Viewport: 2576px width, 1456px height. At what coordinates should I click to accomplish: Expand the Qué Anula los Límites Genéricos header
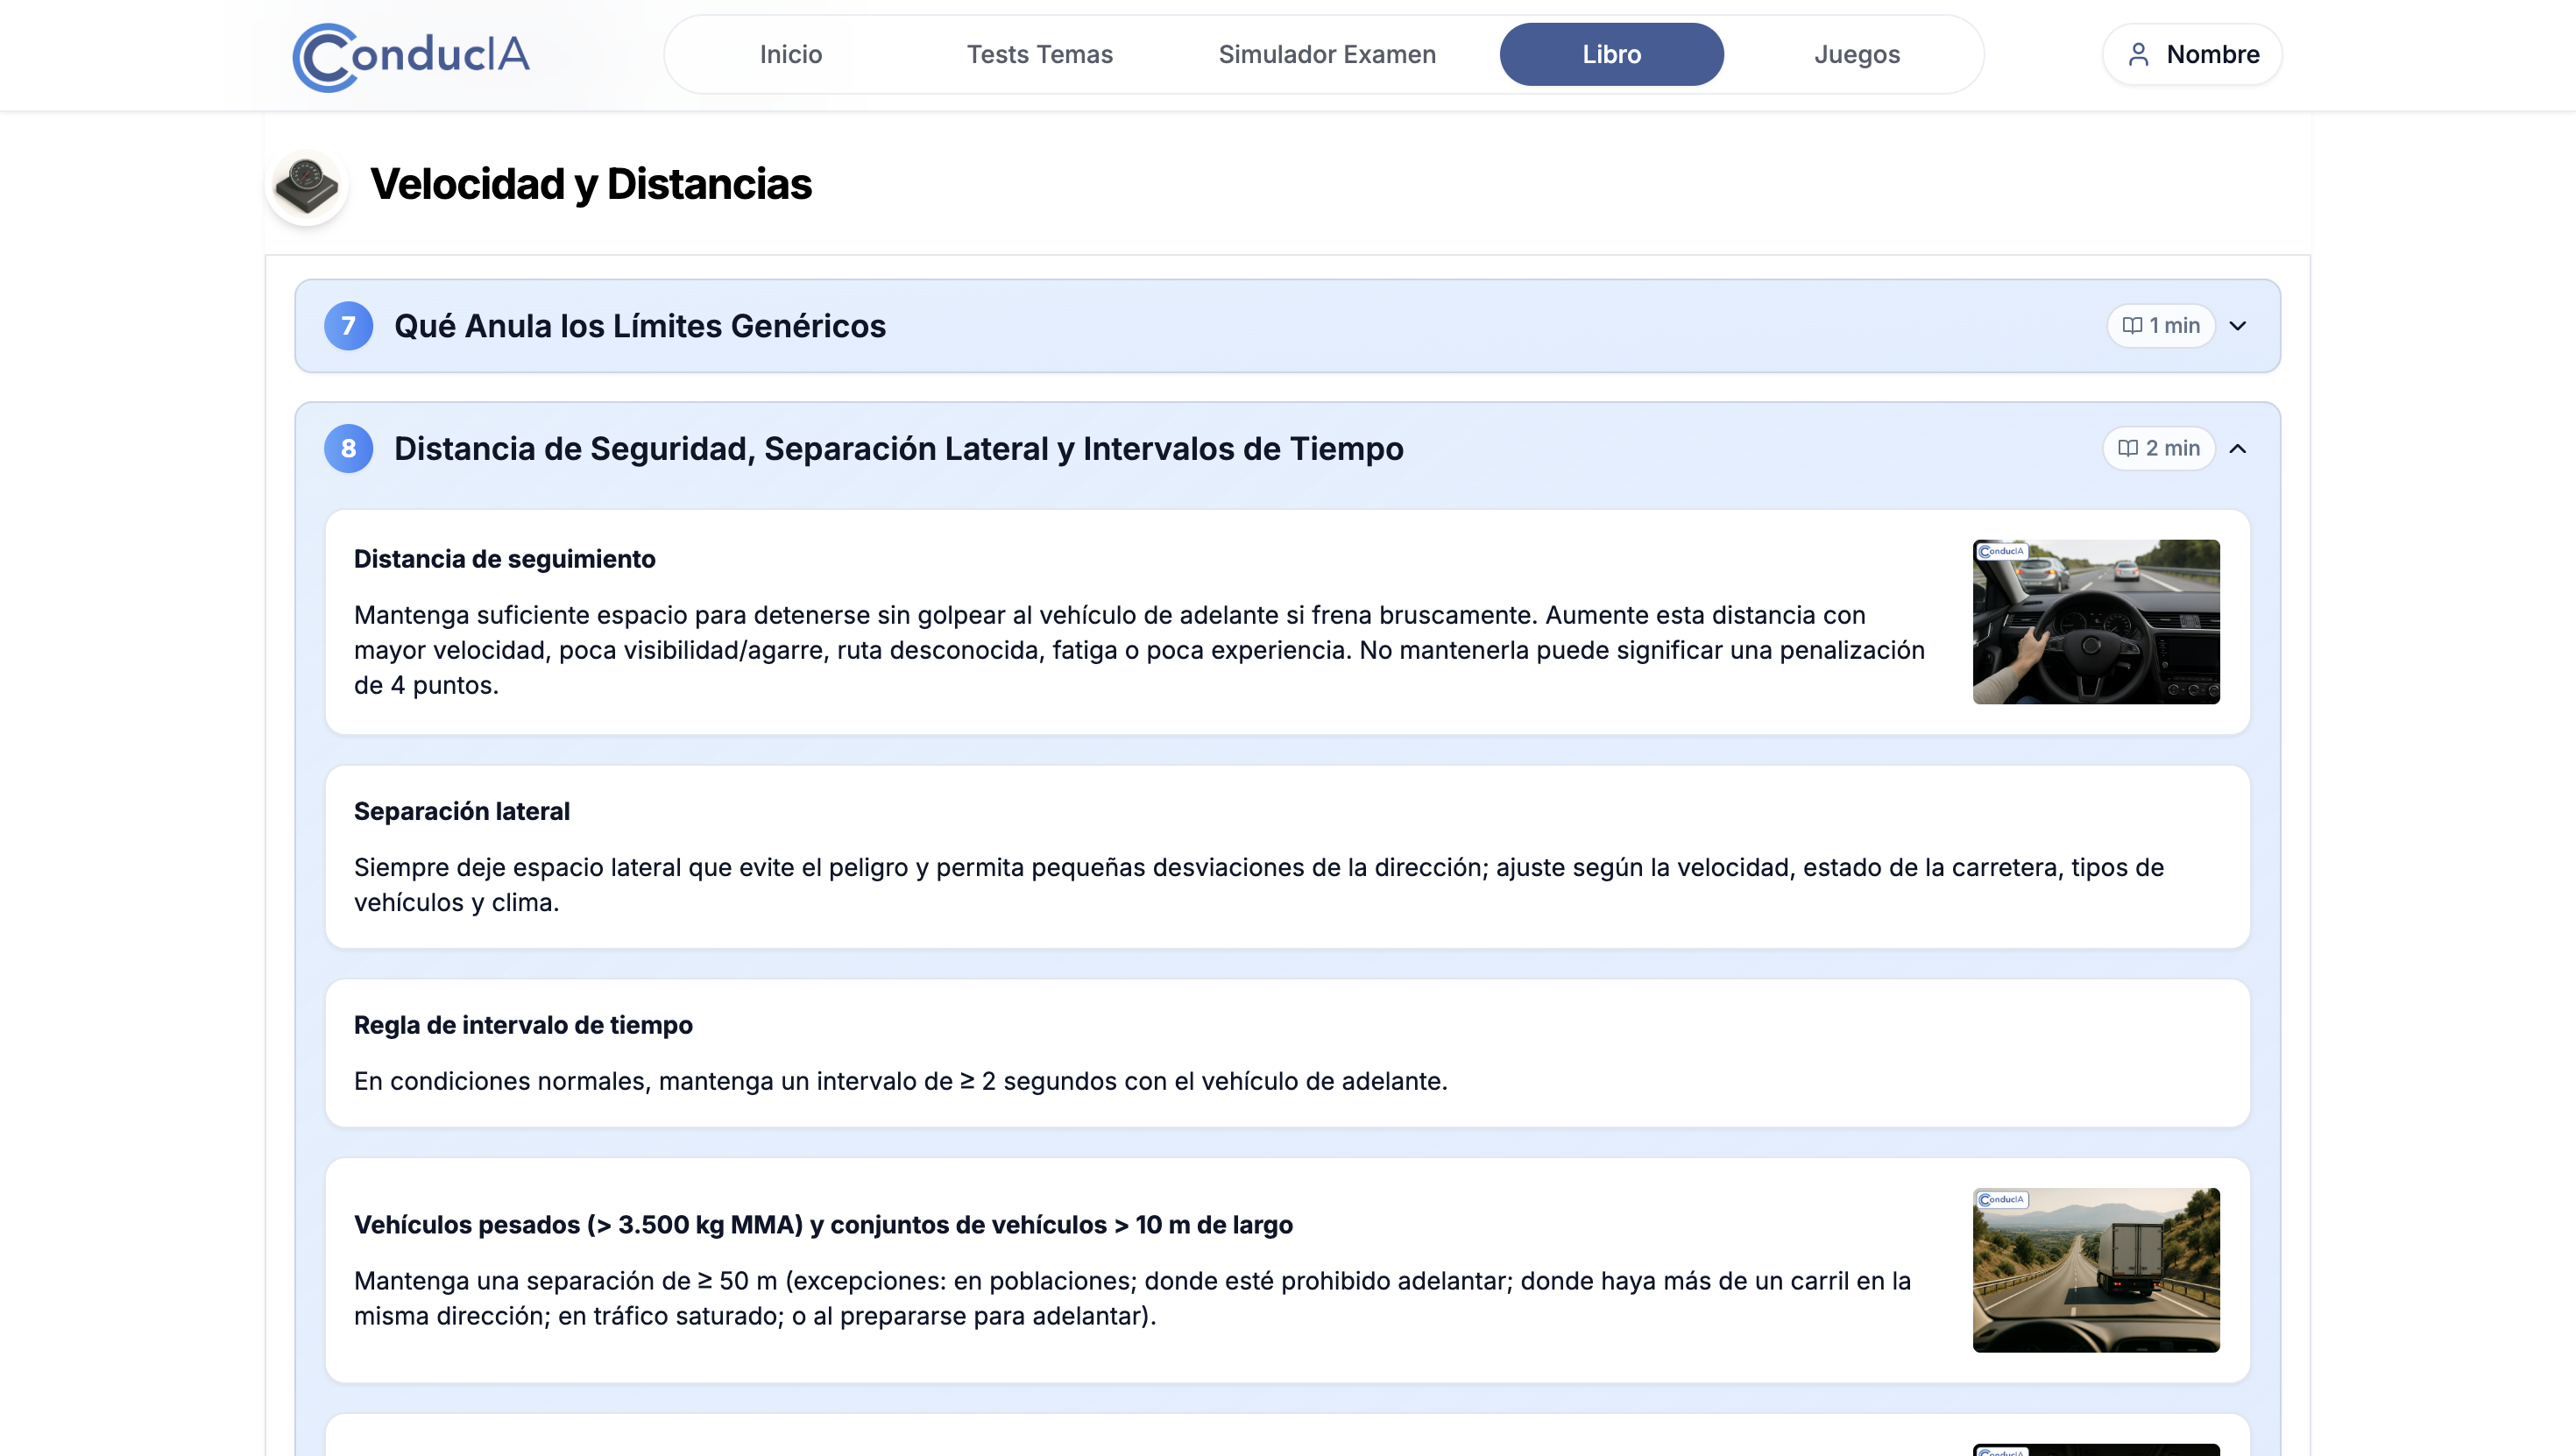tap(640, 326)
